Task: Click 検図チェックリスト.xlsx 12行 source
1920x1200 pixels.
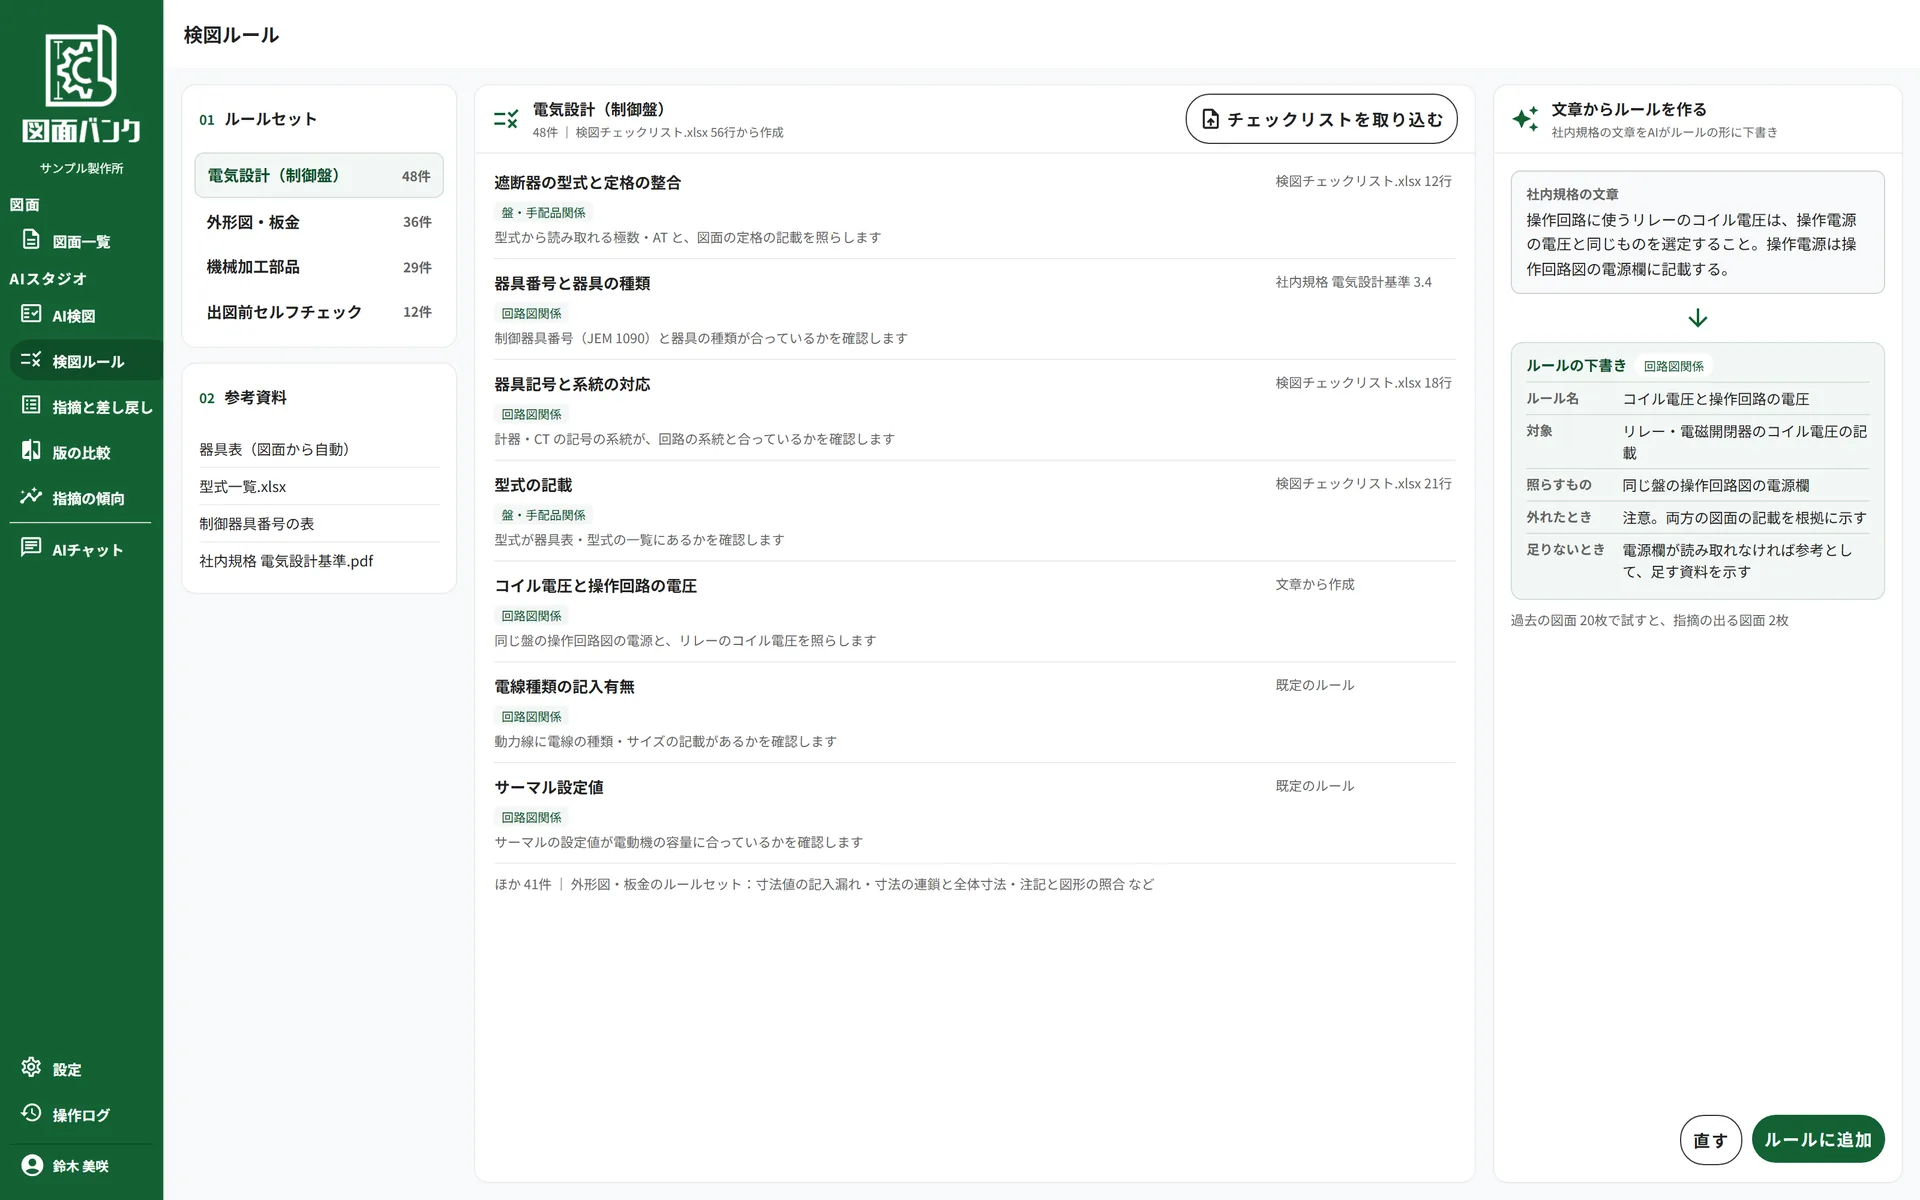Action: [1363, 181]
